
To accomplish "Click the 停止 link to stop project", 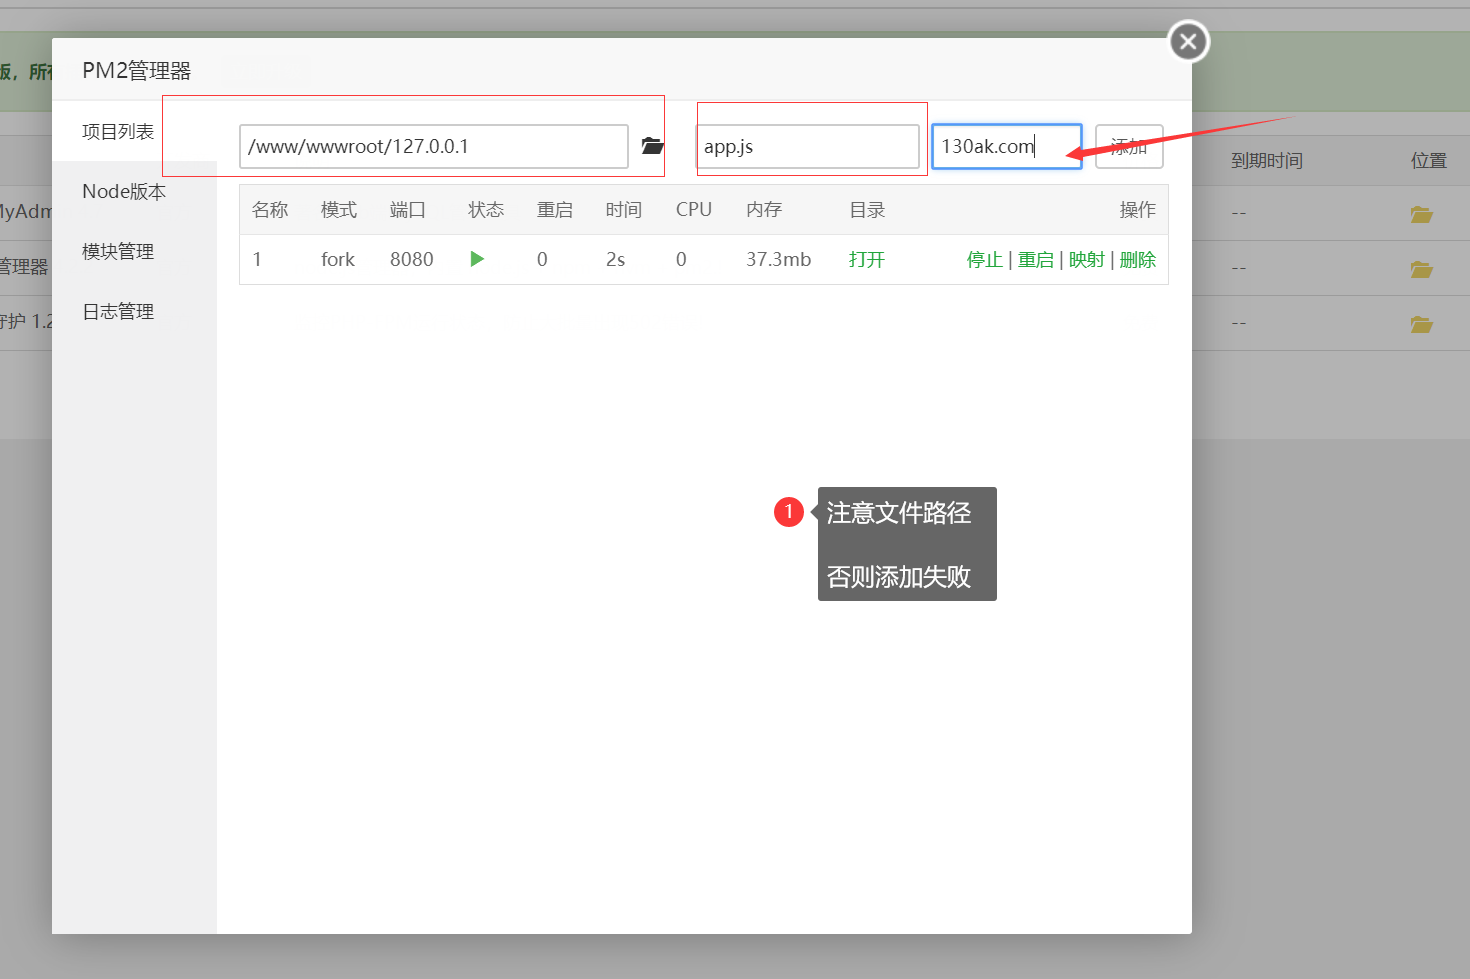I will [x=984, y=260].
